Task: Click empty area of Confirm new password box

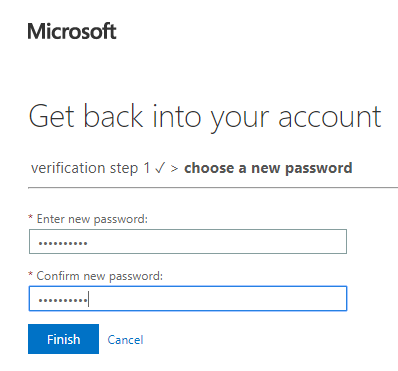Action: pos(218,298)
